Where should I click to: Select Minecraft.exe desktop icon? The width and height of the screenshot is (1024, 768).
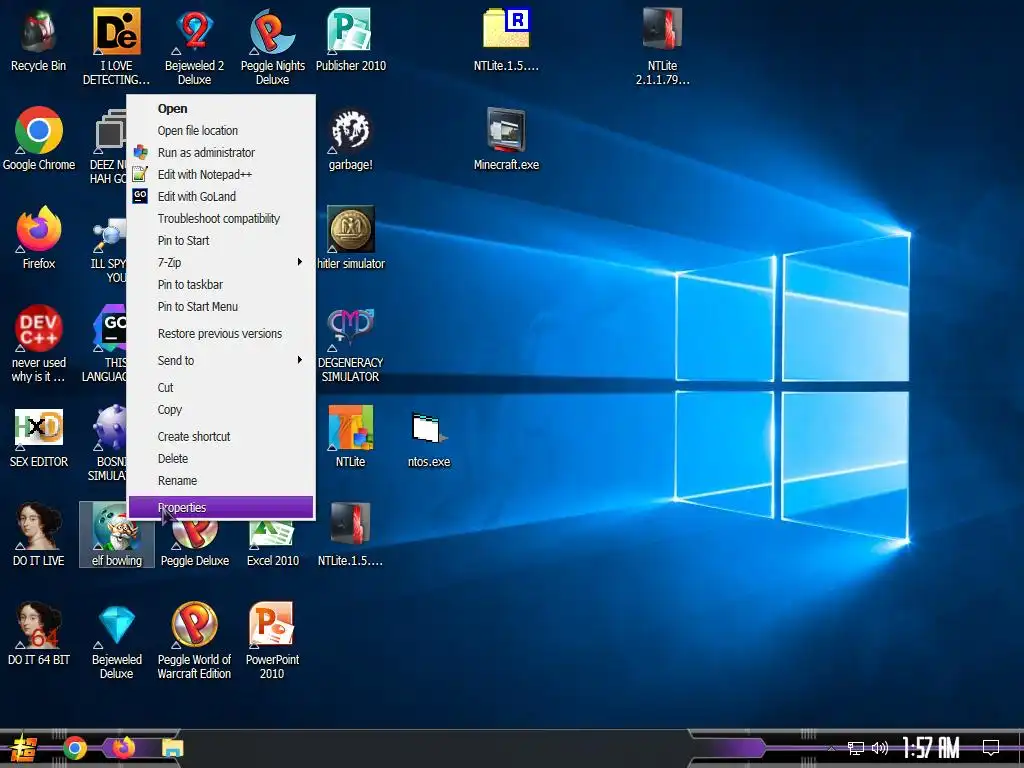506,138
